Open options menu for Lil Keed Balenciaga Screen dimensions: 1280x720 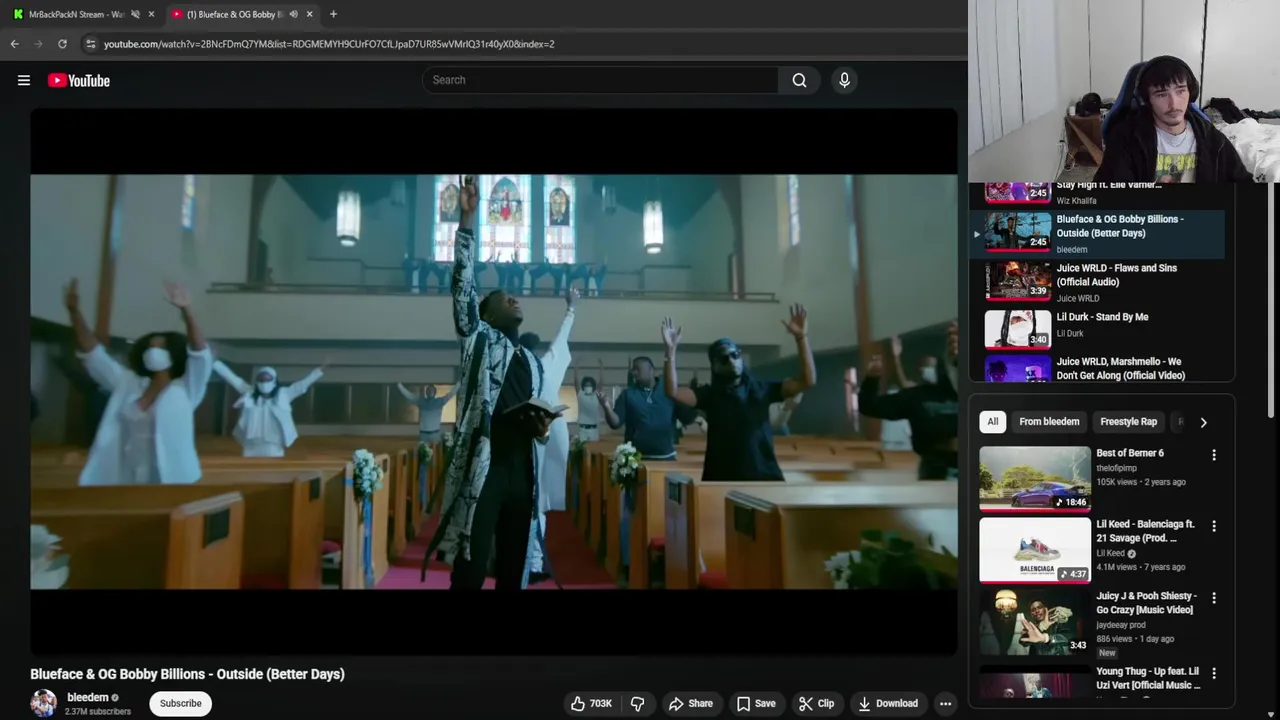coord(1214,526)
